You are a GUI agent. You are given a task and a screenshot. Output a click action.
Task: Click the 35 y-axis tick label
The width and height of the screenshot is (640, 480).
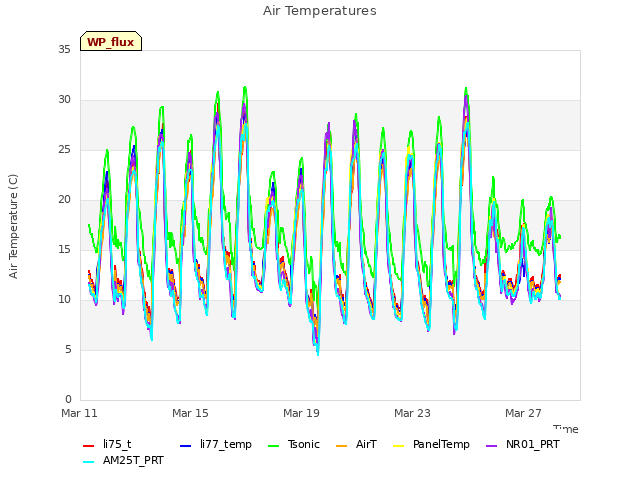pyautogui.click(x=64, y=50)
